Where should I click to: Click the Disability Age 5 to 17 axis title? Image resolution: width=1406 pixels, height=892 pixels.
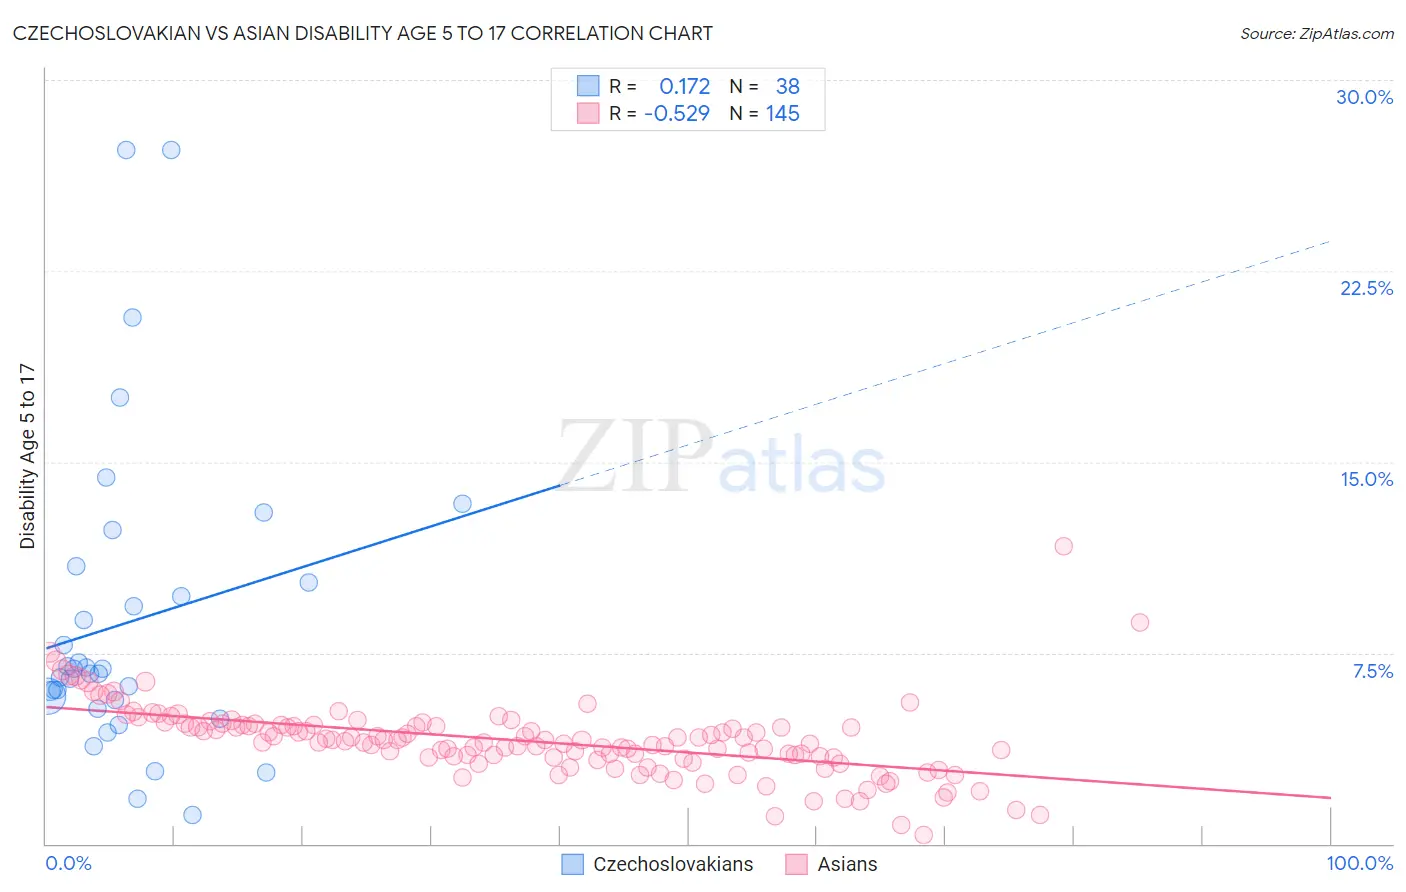pos(27,456)
